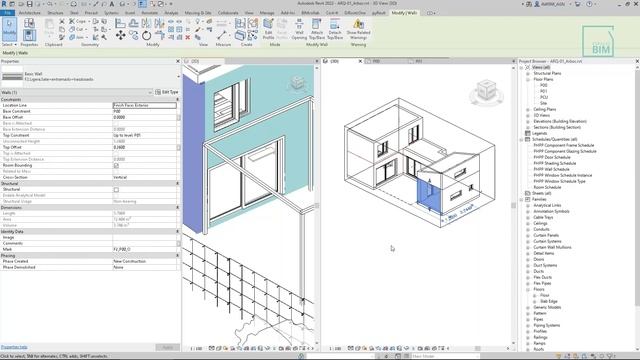This screenshot has height=360, width=640.
Task: Click Attach Top/Base tool
Action: click(x=317, y=29)
